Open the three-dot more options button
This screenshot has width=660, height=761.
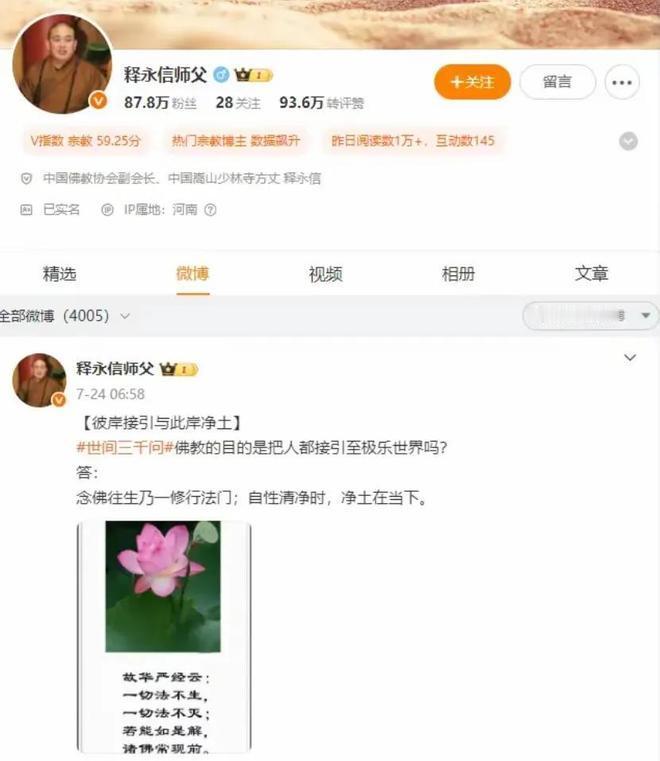(x=622, y=83)
